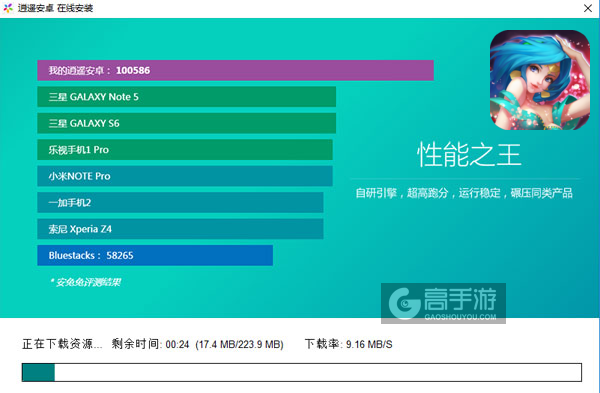Click the large 性能之王 heading
The width and height of the screenshot is (600, 393).
coord(469,155)
